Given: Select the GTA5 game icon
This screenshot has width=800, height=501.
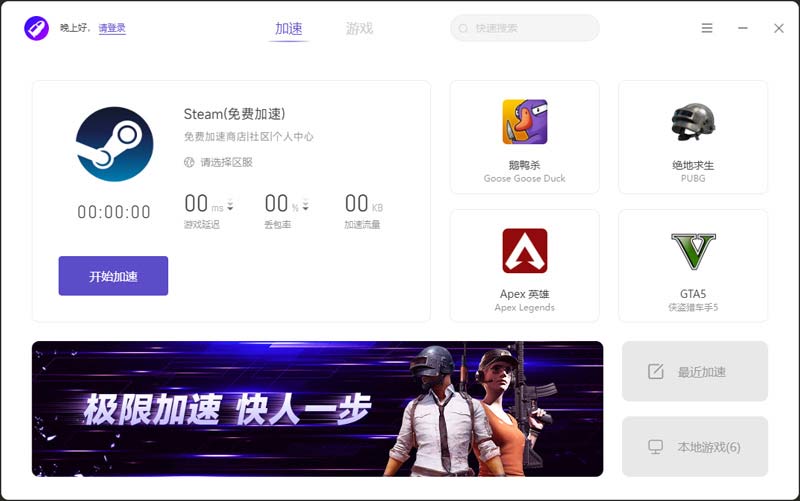Looking at the screenshot, I should 693,251.
